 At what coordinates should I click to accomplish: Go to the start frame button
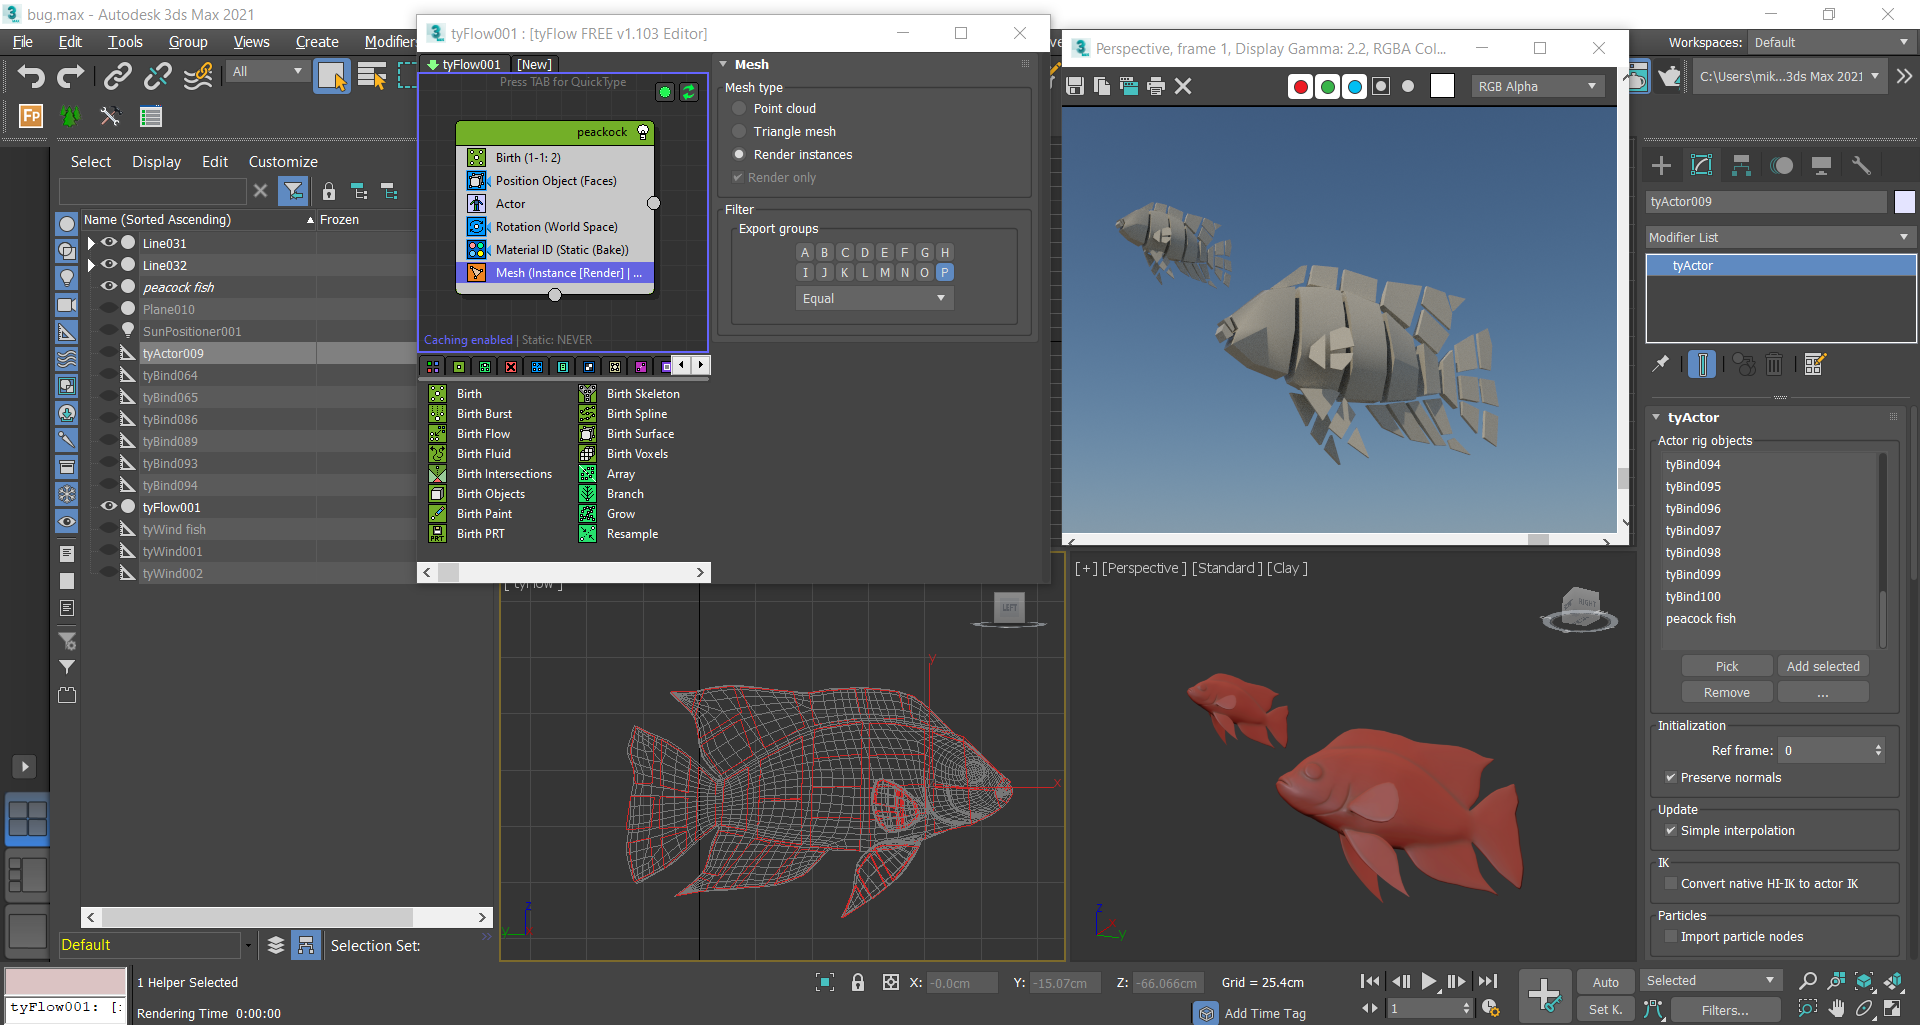coord(1370,982)
